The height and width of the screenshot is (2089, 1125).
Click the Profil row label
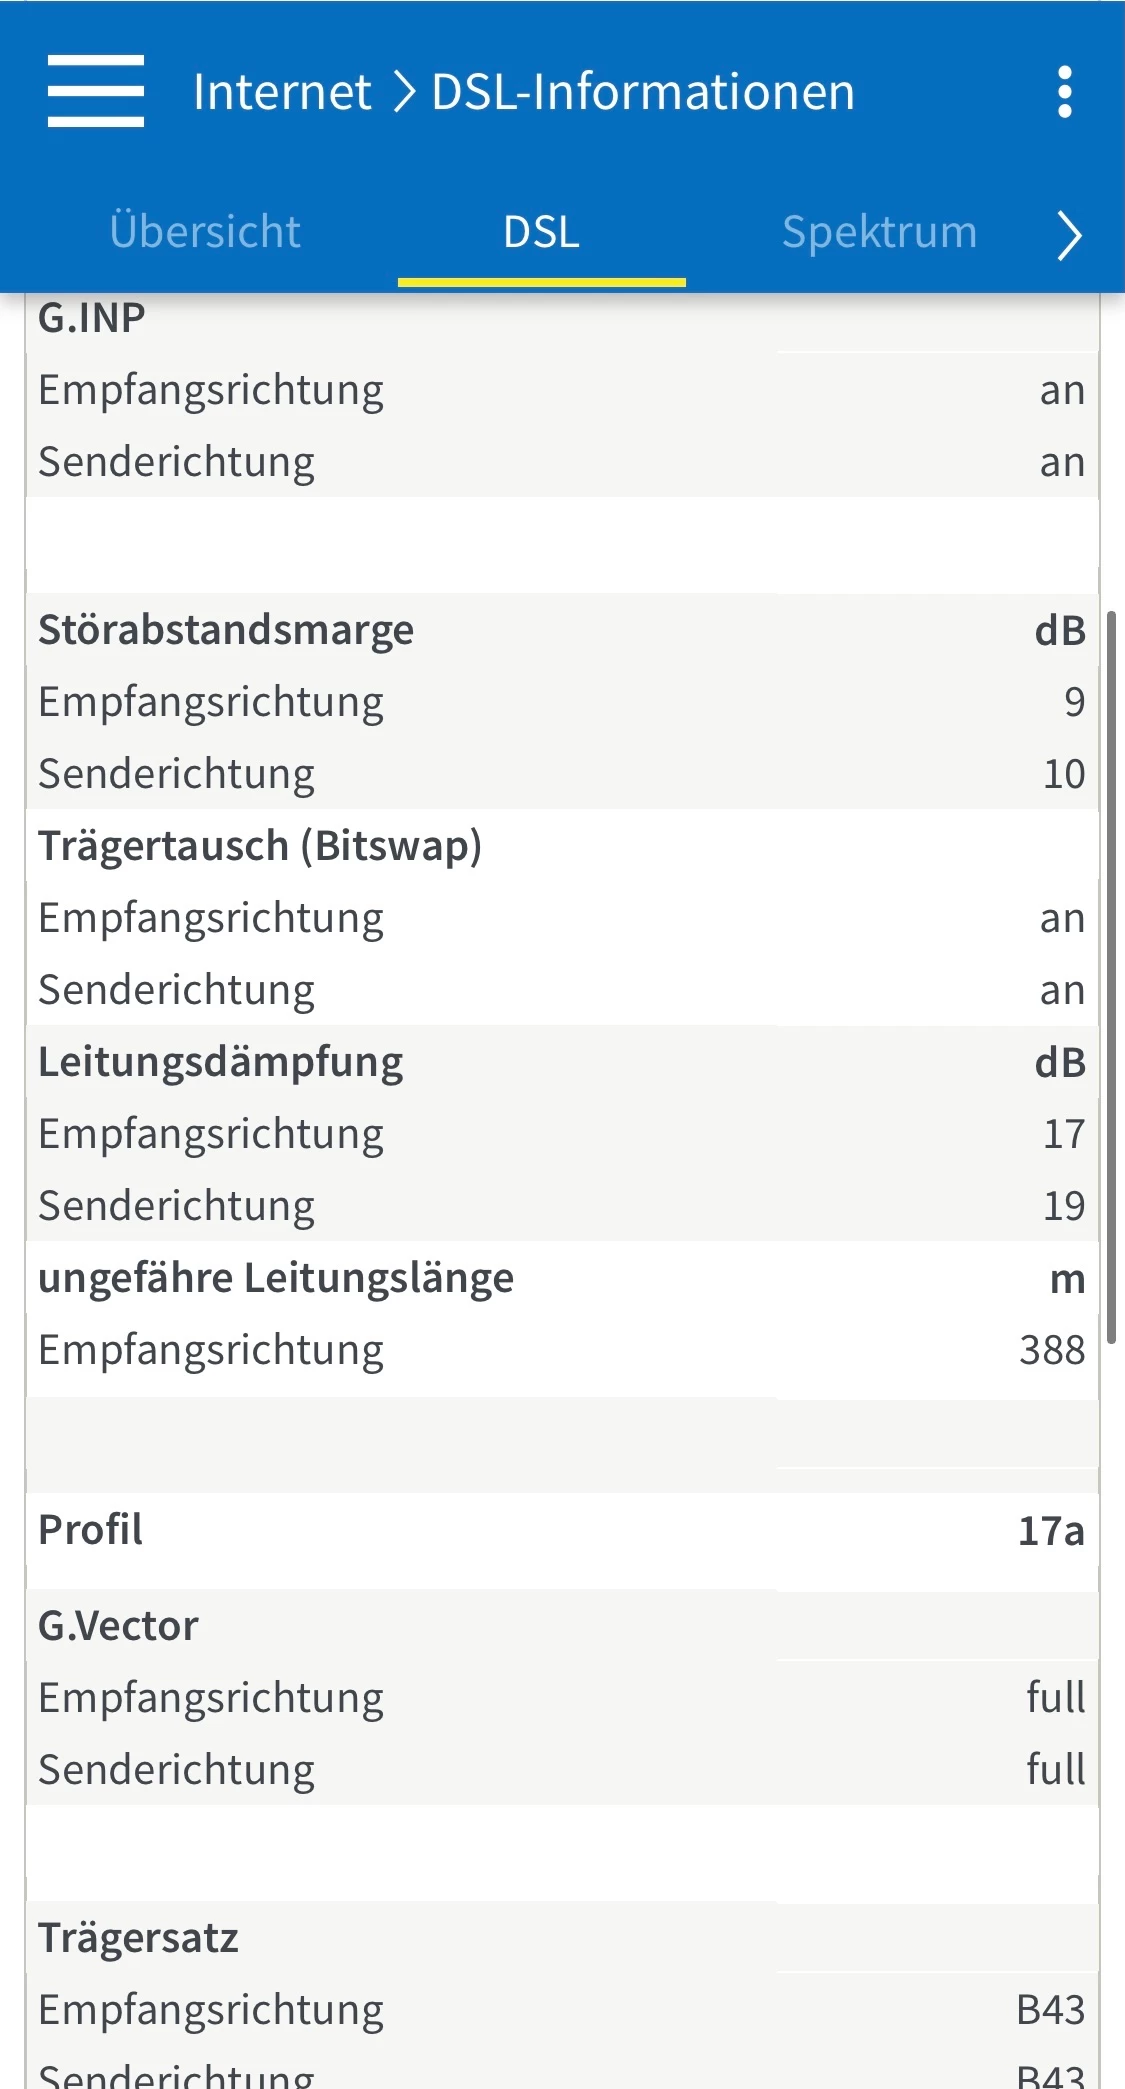(90, 1530)
